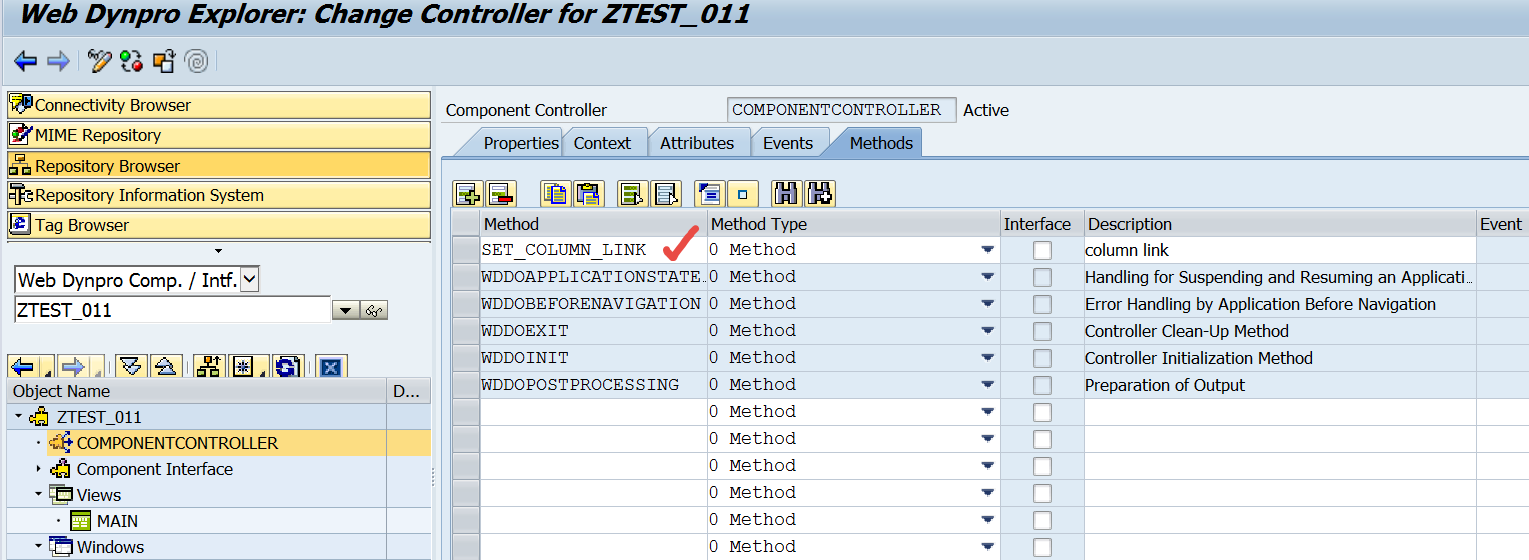This screenshot has height=560, width=1529.
Task: Click the grey spiral enhancement icon
Action: [197, 62]
